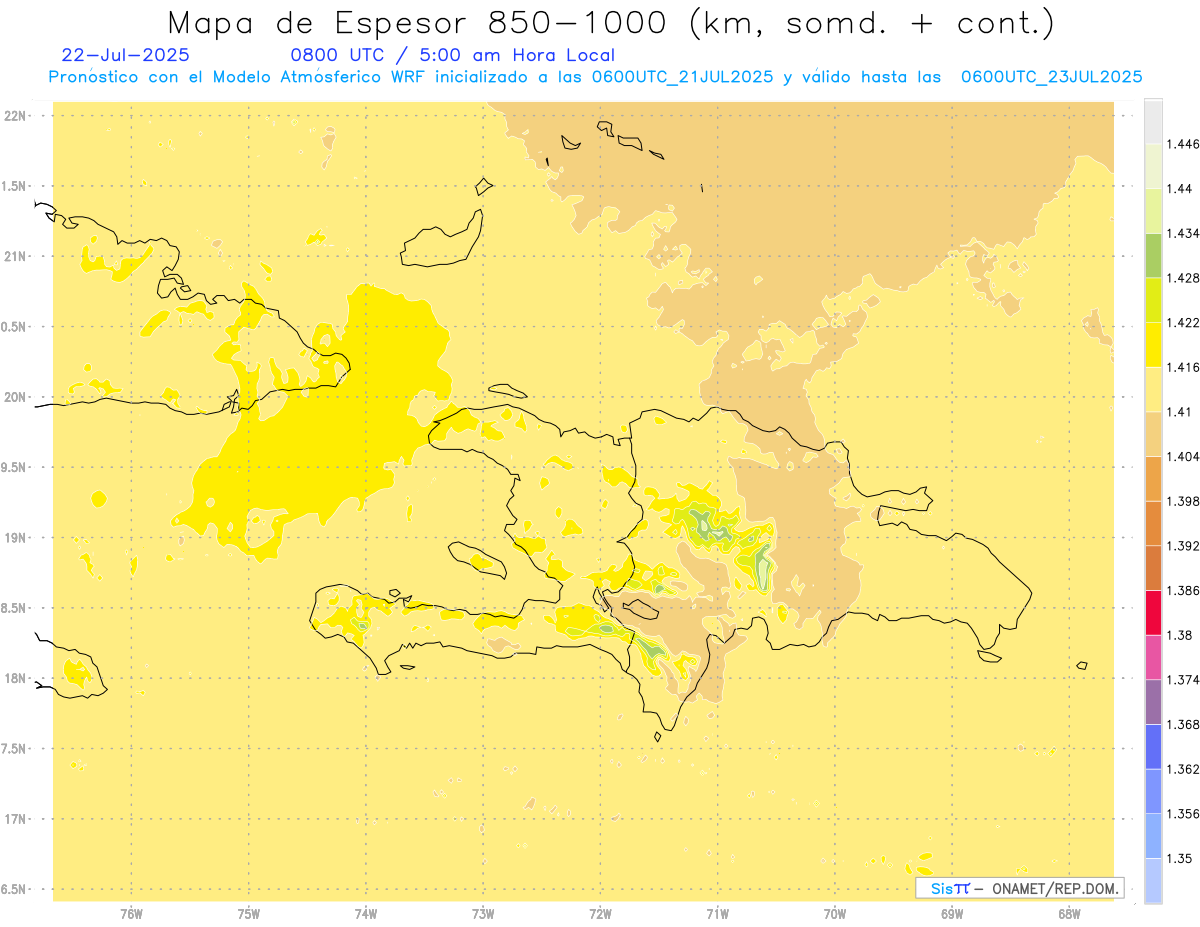Click the colorbar value 1.38
Screen dimensions: 1200x927
[1181, 635]
